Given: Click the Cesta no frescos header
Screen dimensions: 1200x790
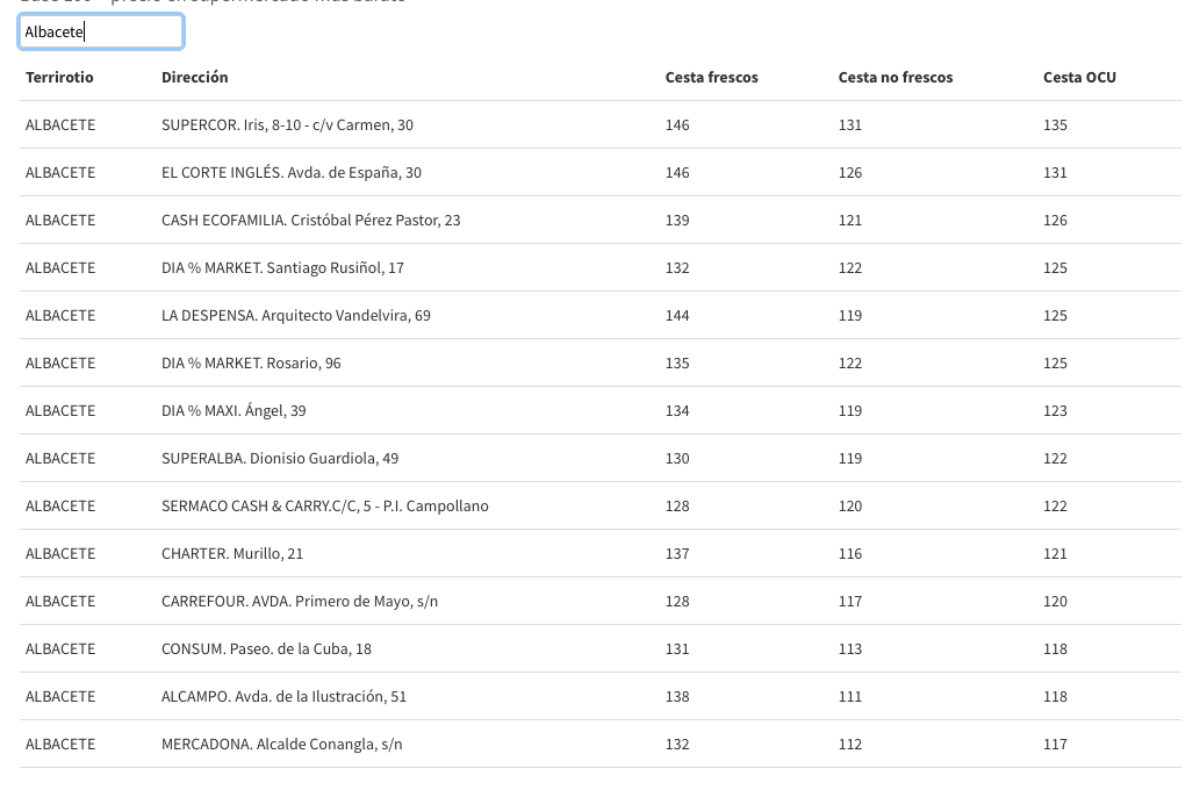Looking at the screenshot, I should click(x=895, y=77).
